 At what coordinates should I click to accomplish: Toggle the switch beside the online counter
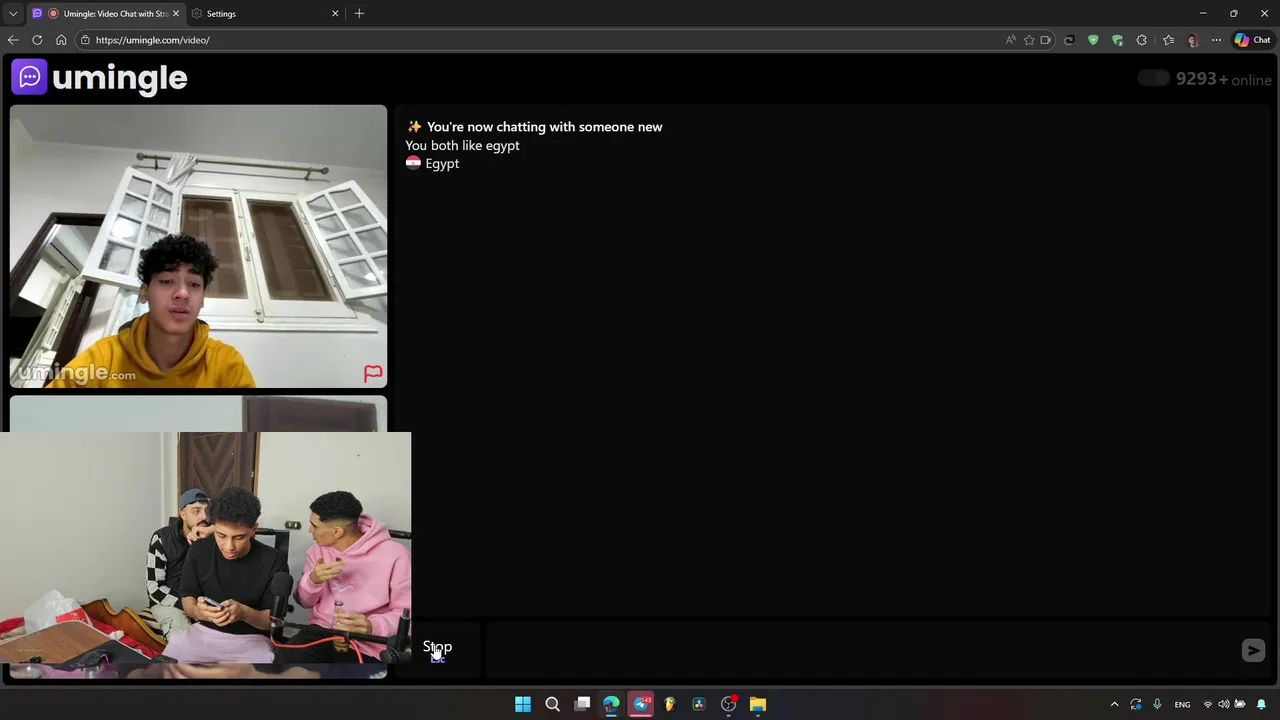pos(1153,78)
